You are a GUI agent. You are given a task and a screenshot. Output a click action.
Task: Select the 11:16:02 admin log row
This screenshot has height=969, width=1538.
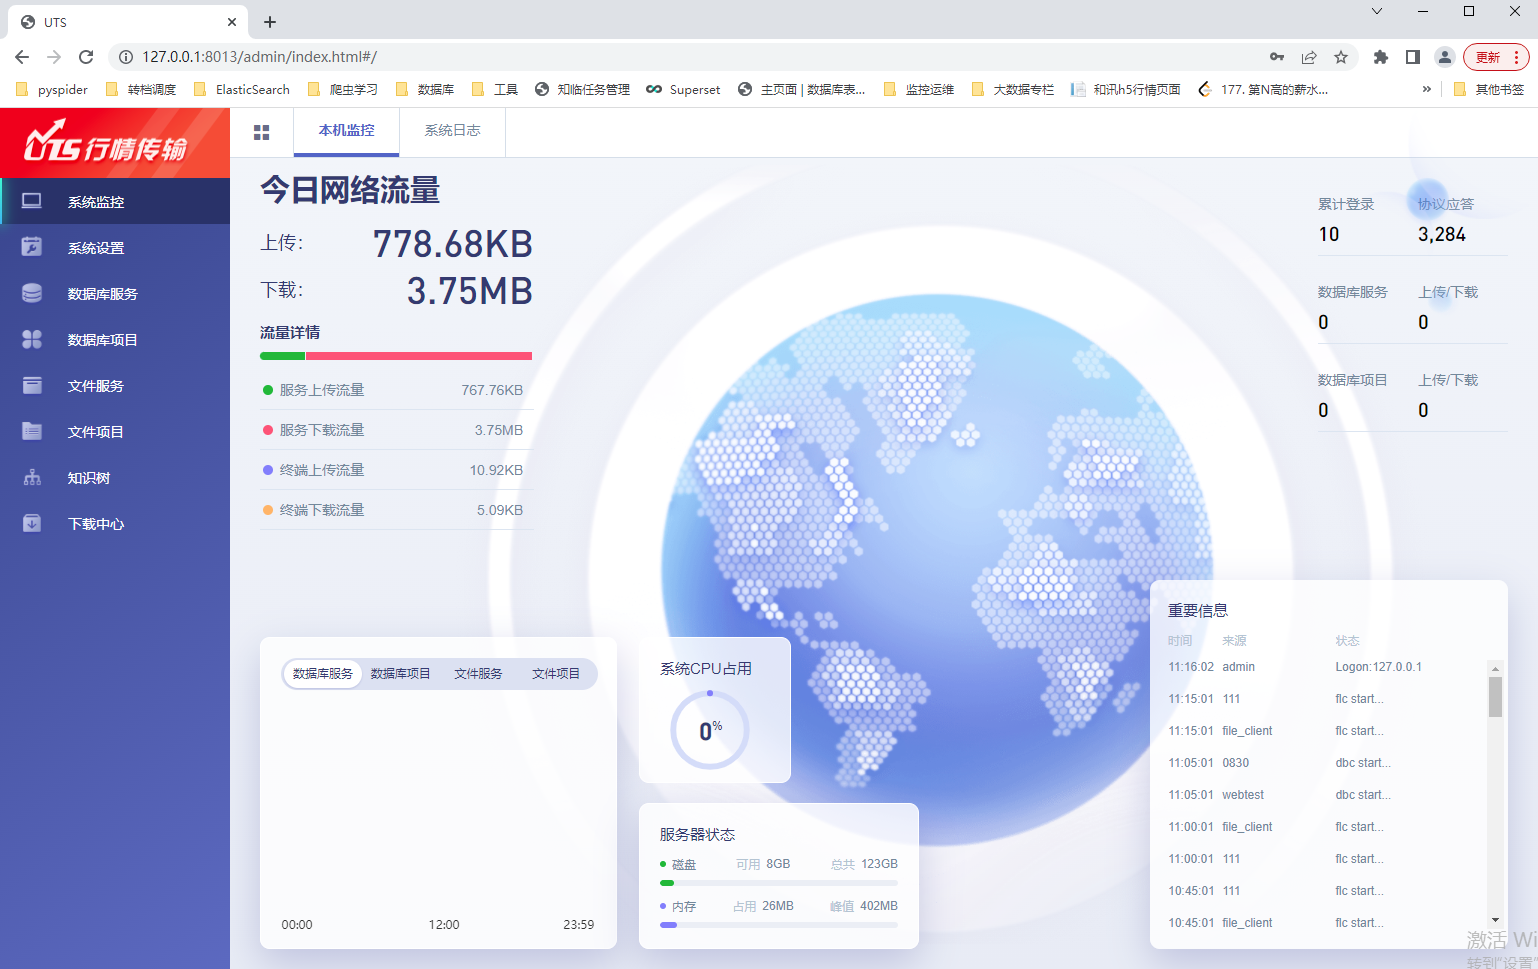coord(1326,667)
